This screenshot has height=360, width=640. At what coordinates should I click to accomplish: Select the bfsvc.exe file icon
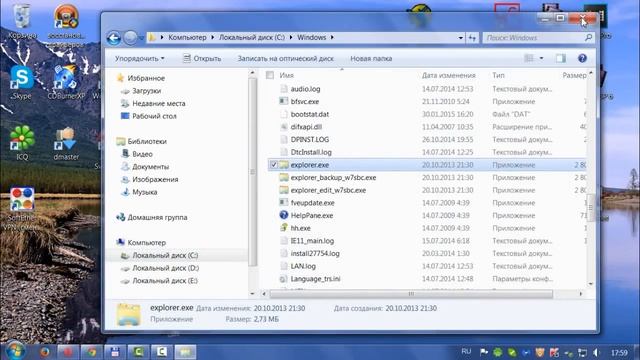click(284, 101)
